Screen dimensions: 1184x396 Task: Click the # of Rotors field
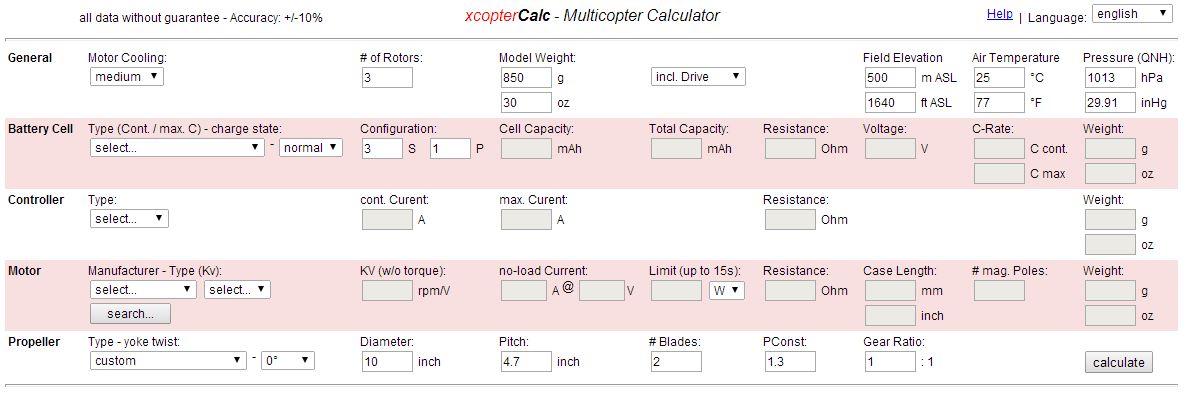point(387,77)
